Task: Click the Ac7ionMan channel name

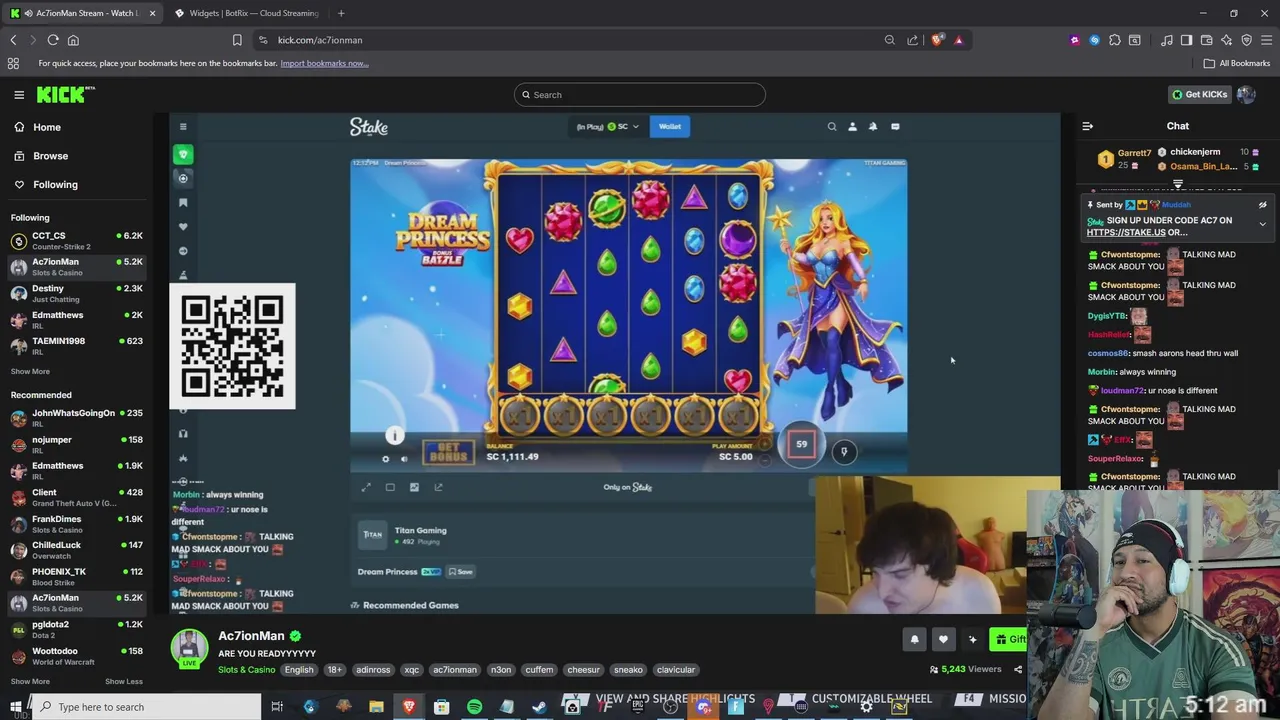Action: click(x=251, y=636)
